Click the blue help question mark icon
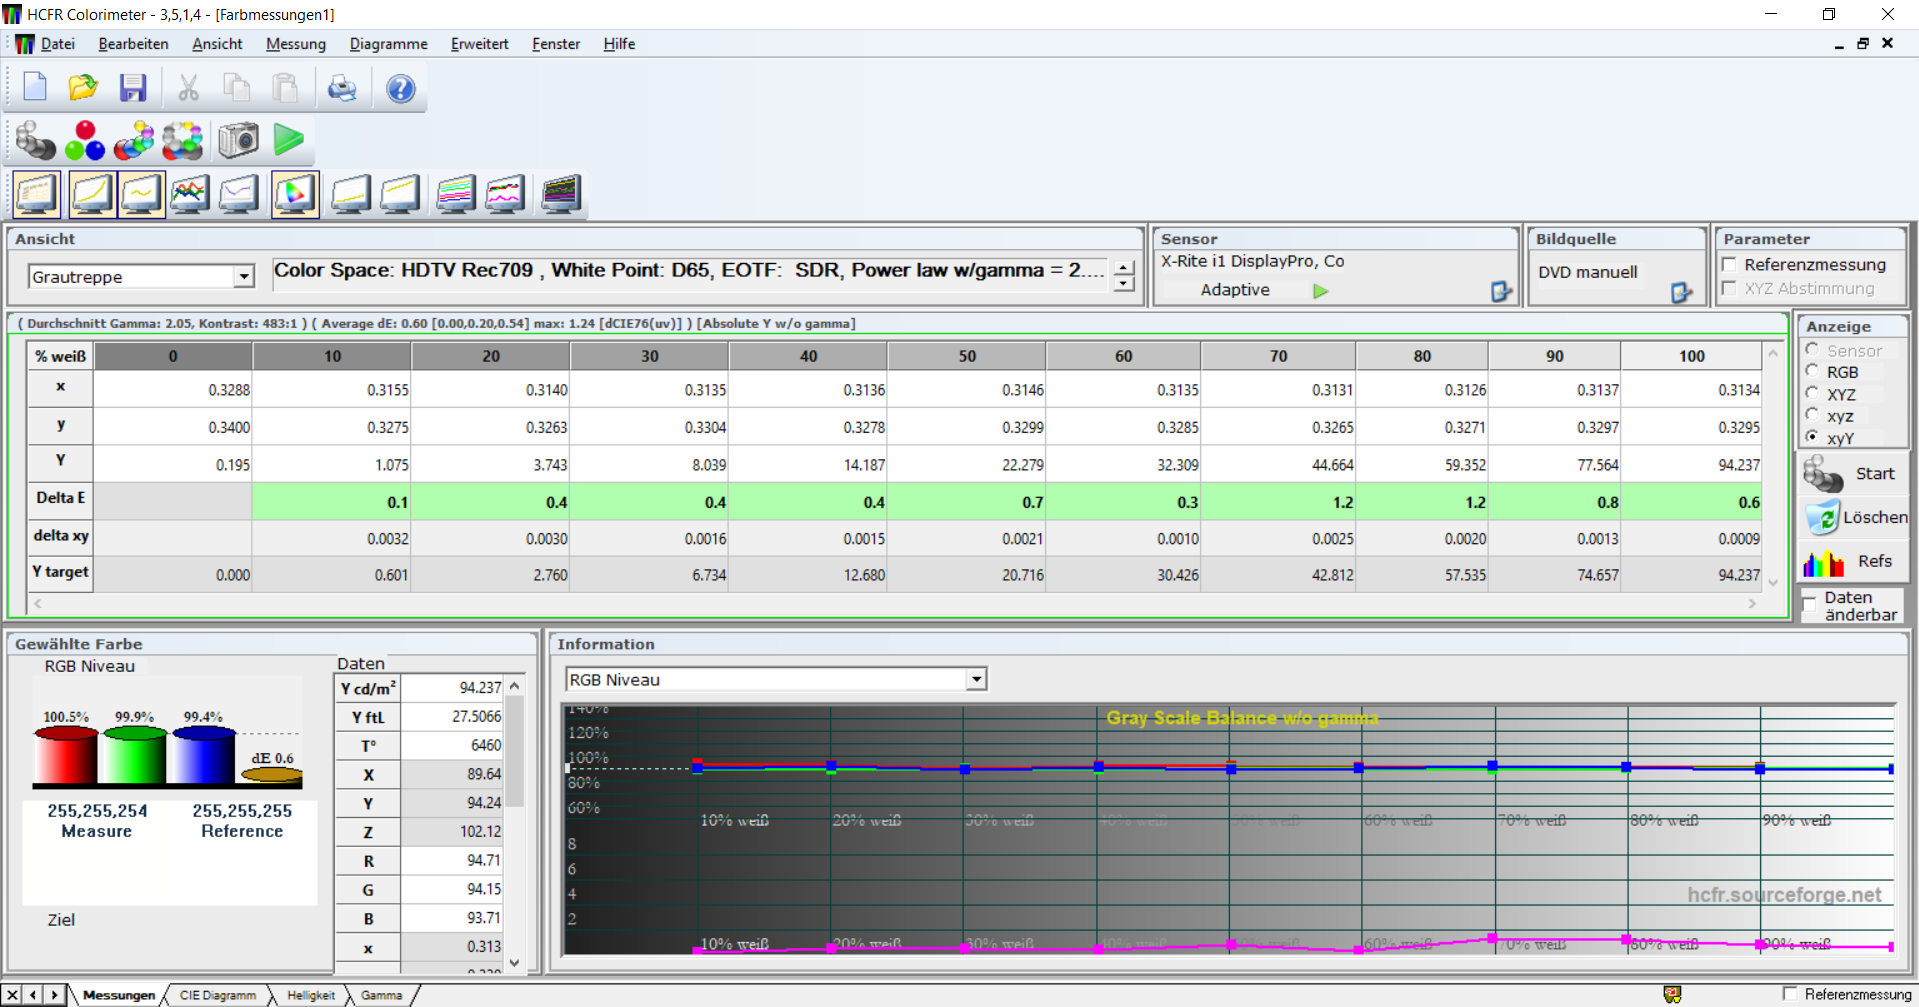The height and width of the screenshot is (1007, 1919). (400, 89)
